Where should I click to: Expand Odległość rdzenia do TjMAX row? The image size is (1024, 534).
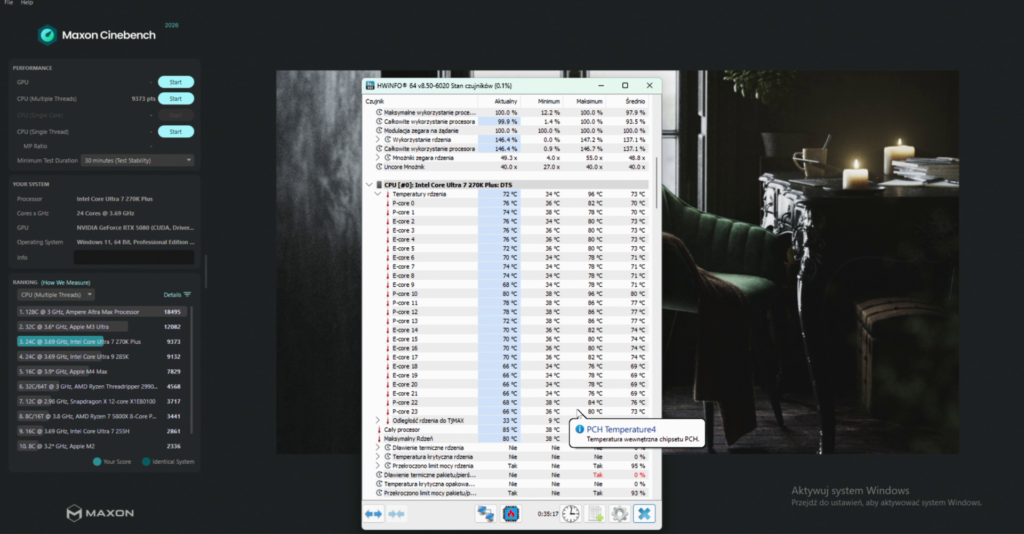pos(377,421)
